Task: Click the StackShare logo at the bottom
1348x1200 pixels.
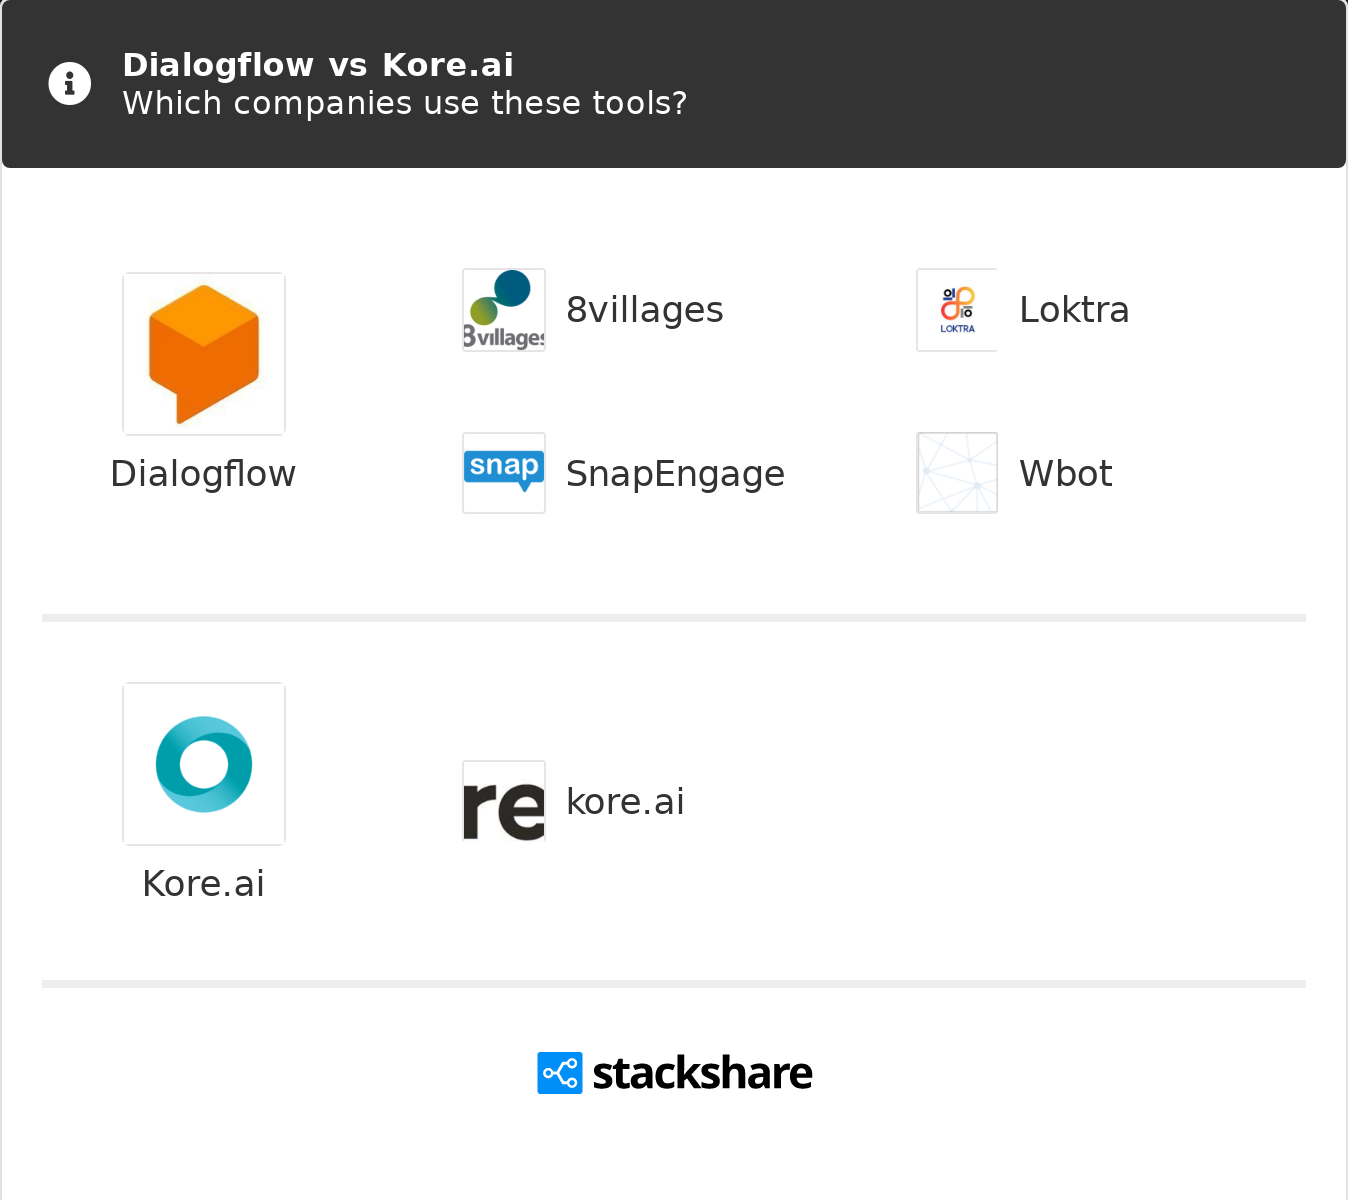Action: (674, 1072)
